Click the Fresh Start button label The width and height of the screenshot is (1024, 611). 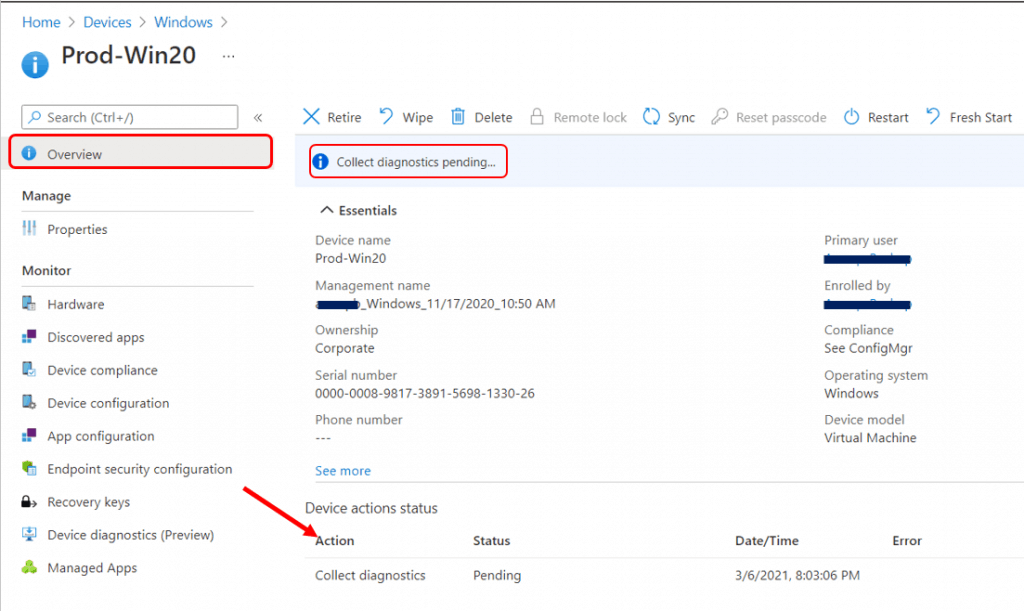tap(981, 118)
